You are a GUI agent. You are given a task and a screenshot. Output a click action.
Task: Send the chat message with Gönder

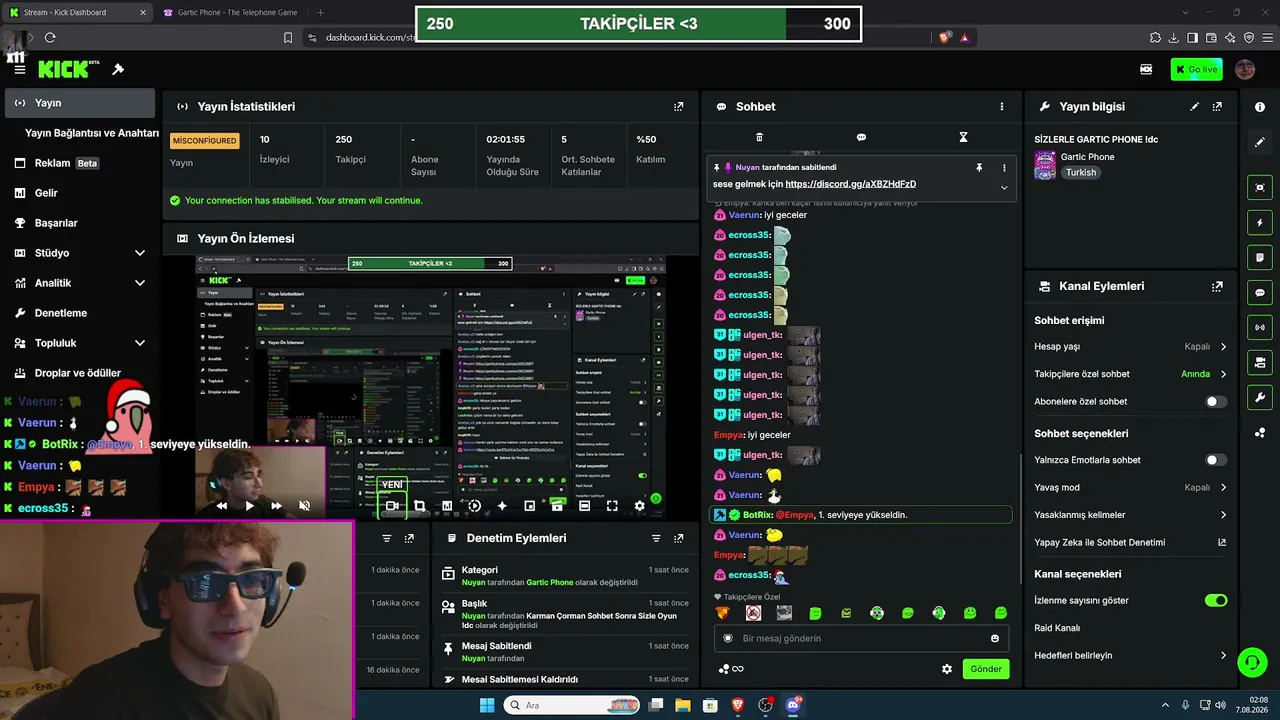tap(986, 669)
